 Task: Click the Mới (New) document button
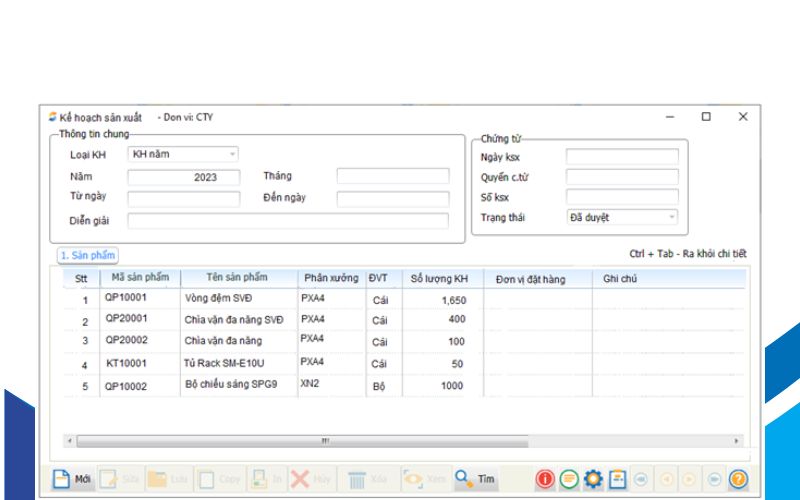[72, 479]
